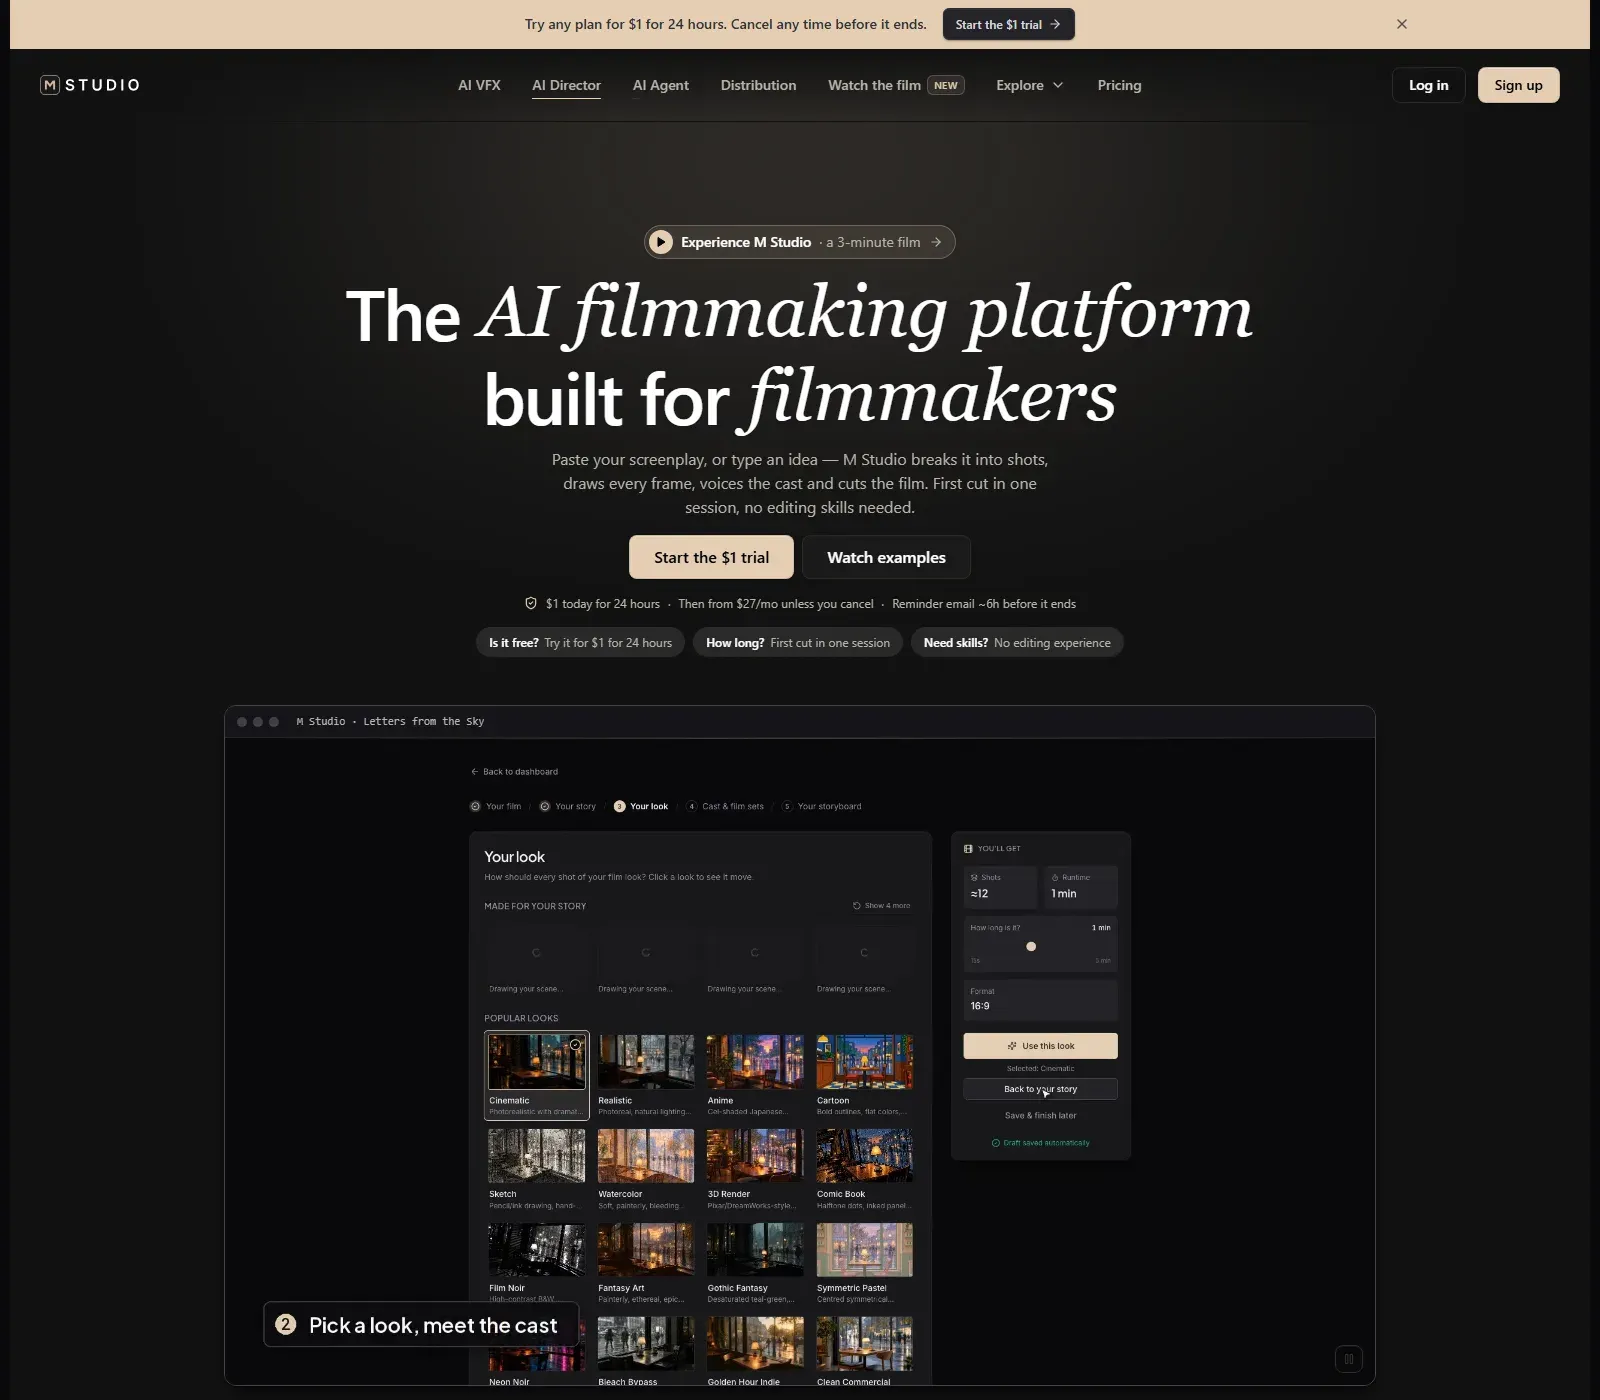Choose the Realistic look thumbnail
The width and height of the screenshot is (1600, 1400).
(x=646, y=1062)
